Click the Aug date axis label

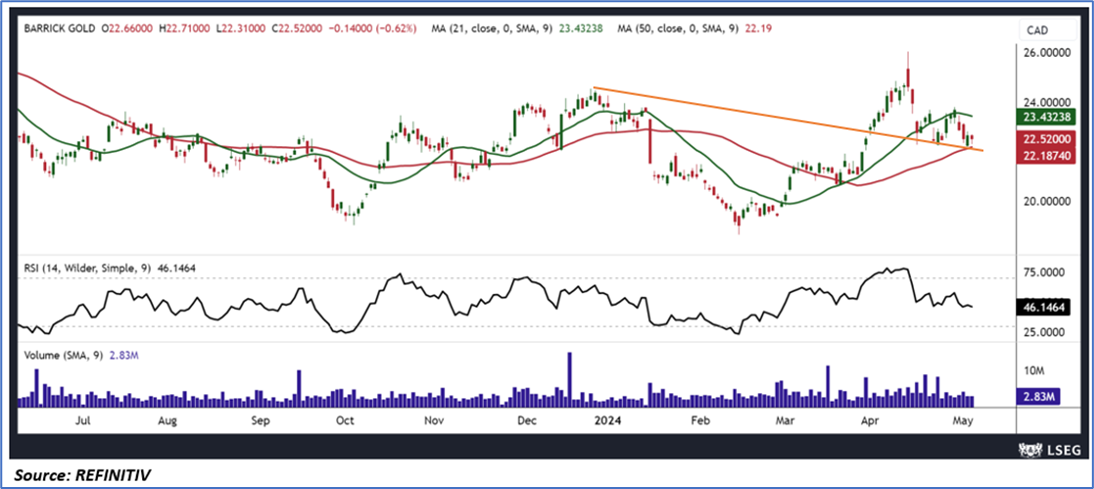[x=167, y=421]
